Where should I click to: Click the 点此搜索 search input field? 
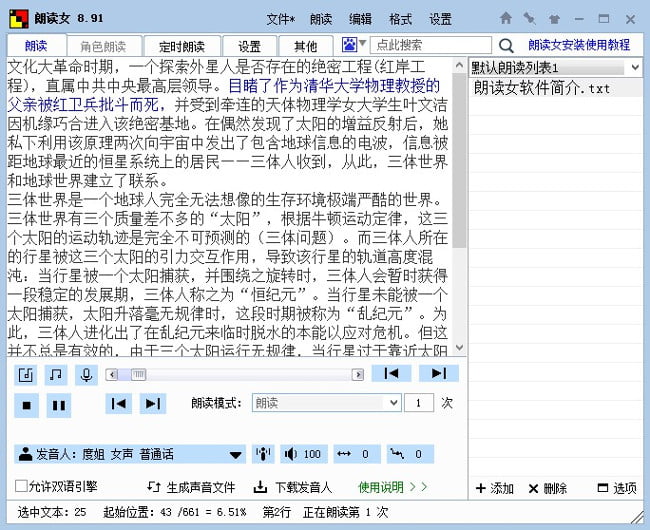[430, 45]
